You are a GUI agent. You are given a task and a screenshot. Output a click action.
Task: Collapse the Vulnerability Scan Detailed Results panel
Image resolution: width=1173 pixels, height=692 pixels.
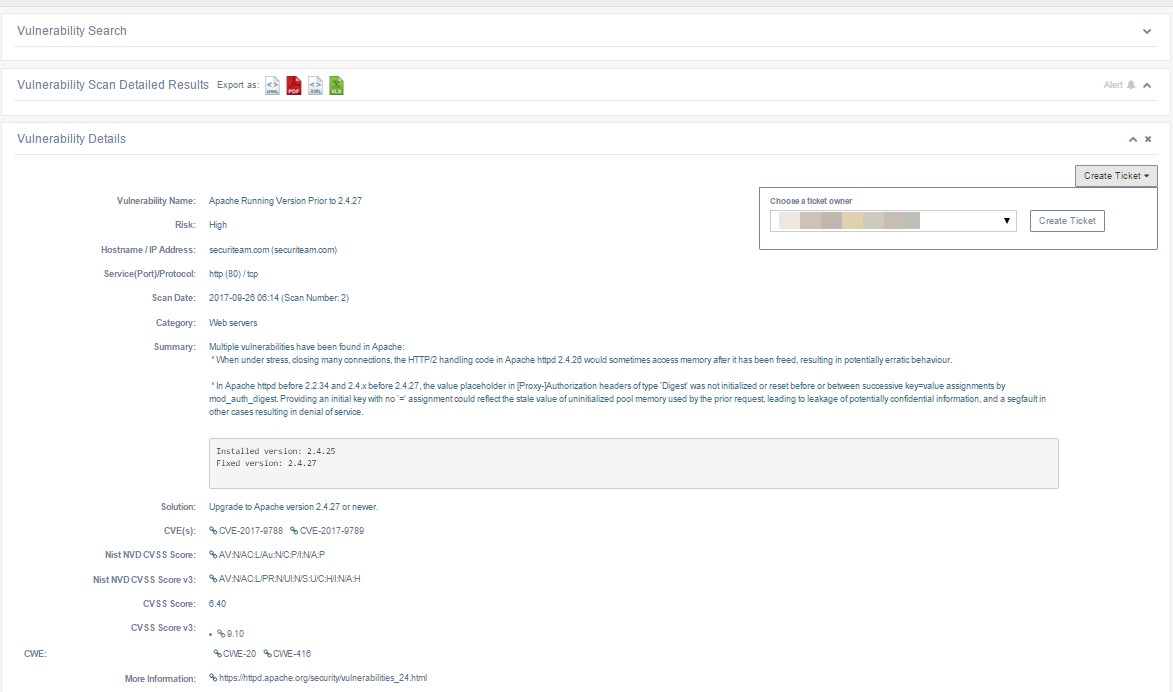[1147, 86]
